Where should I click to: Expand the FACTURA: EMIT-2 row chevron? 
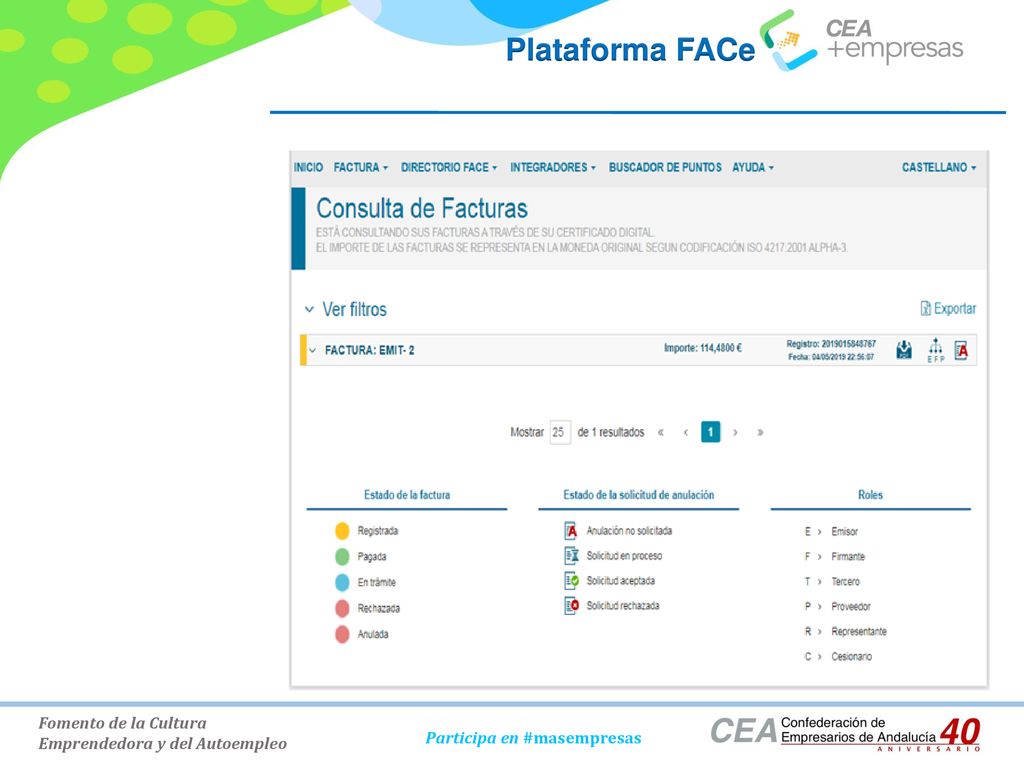click(312, 351)
